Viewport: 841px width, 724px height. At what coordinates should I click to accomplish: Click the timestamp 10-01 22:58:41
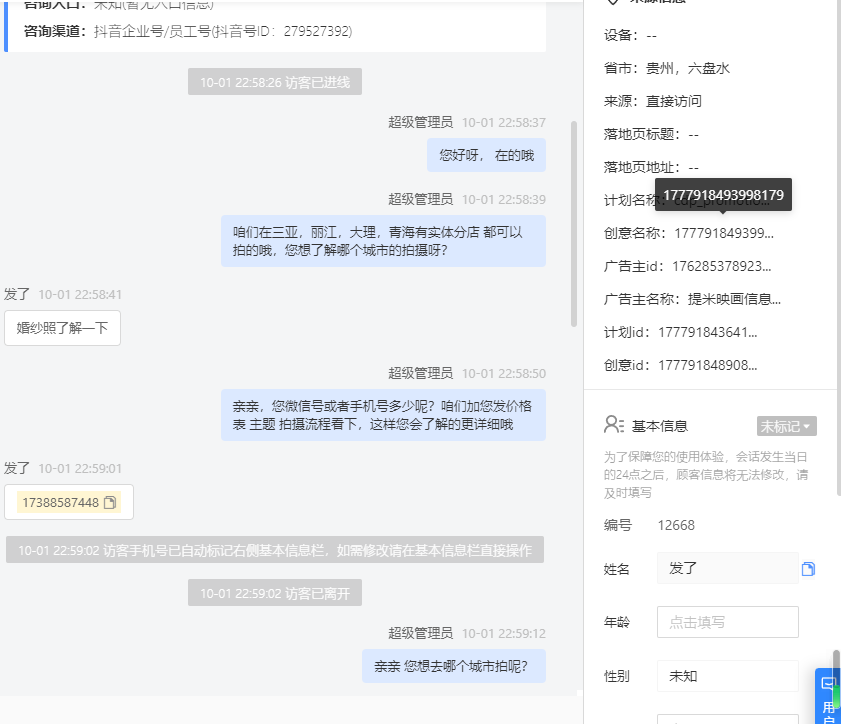pos(80,294)
